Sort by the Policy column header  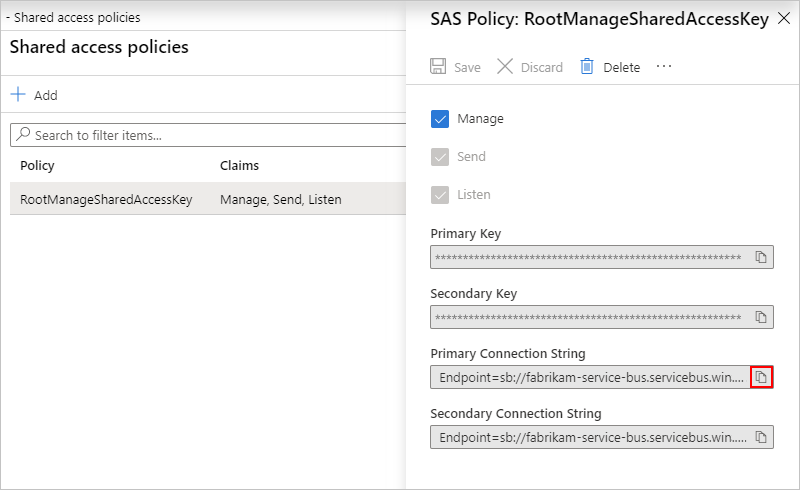38,165
